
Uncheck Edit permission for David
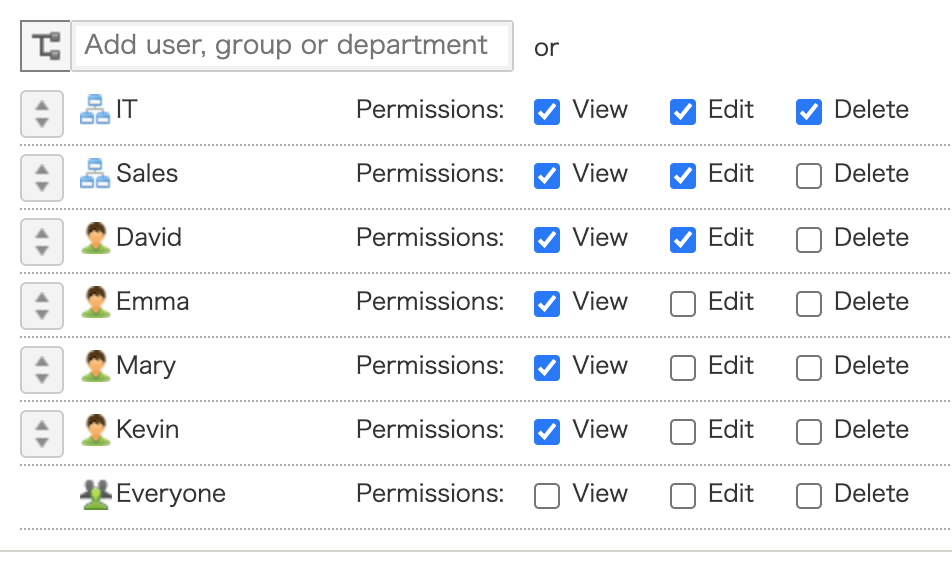pyautogui.click(x=683, y=240)
